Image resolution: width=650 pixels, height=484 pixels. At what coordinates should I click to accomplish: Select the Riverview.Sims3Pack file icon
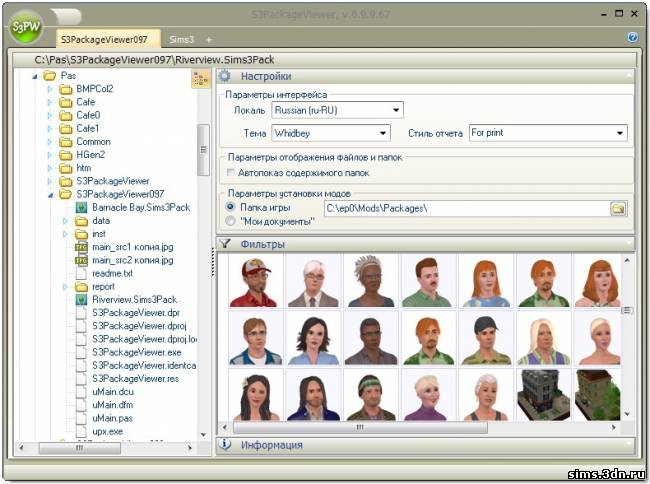pos(82,299)
